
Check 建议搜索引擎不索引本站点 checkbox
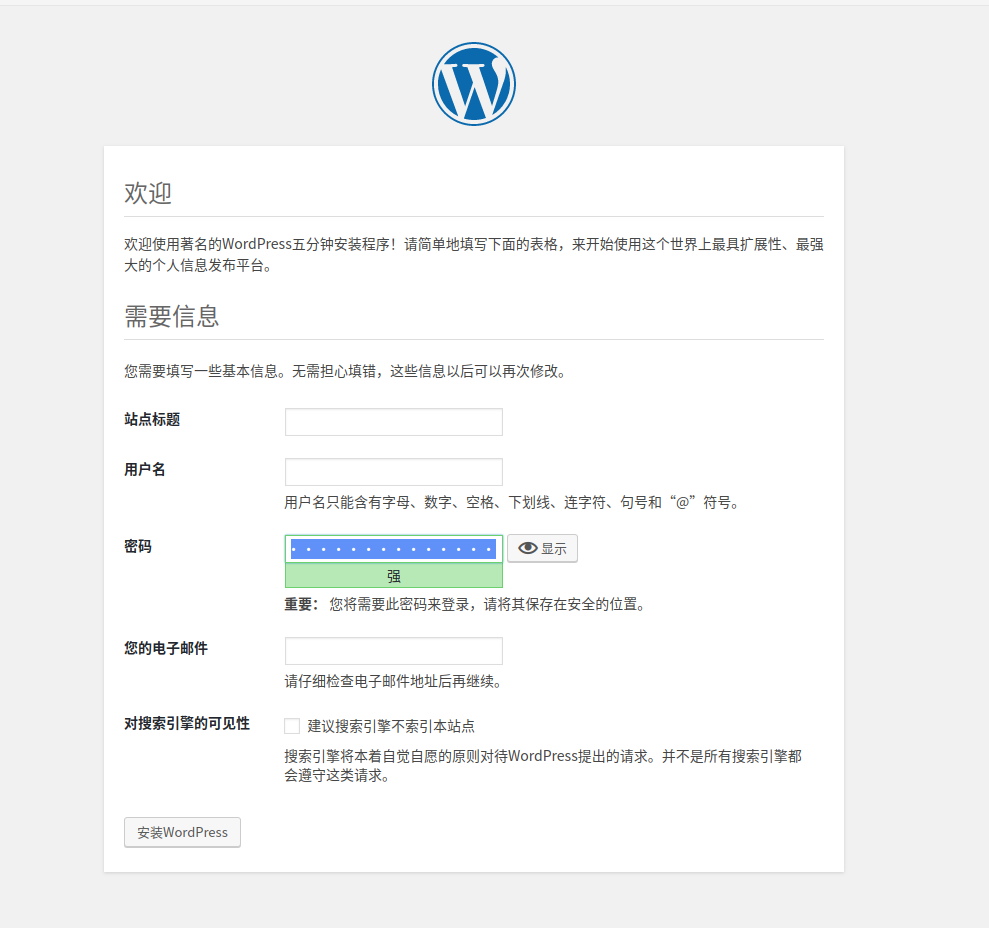click(292, 726)
